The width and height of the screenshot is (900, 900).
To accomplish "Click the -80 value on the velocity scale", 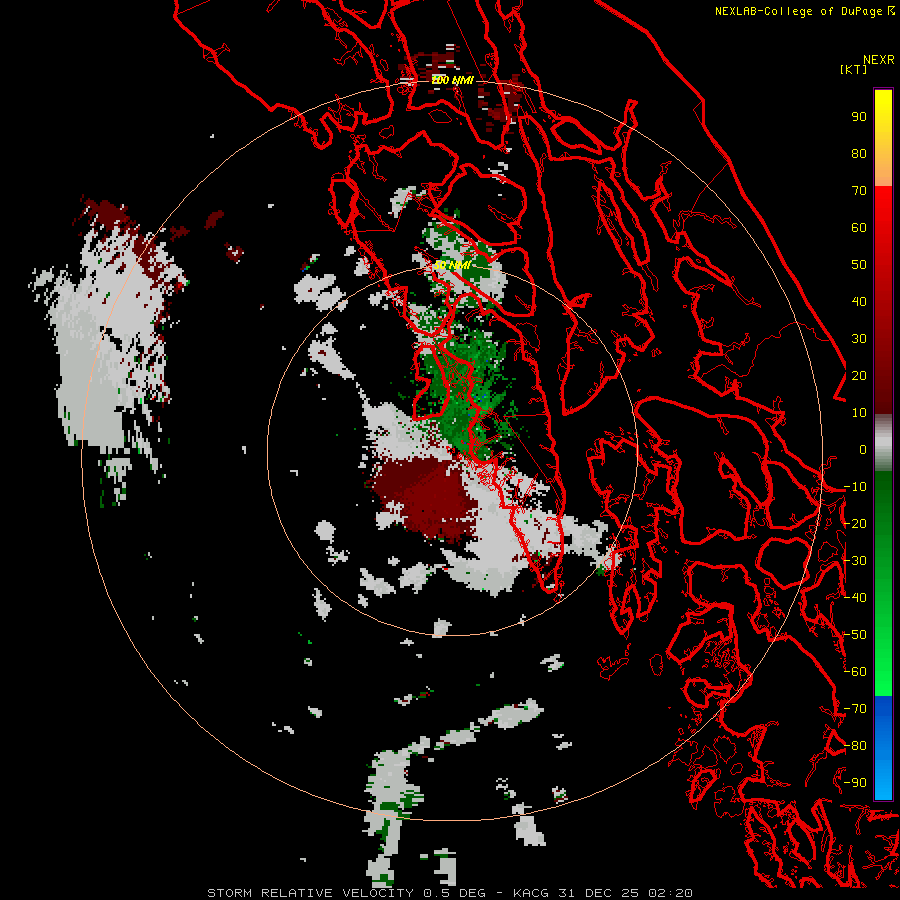I will 855,746.
